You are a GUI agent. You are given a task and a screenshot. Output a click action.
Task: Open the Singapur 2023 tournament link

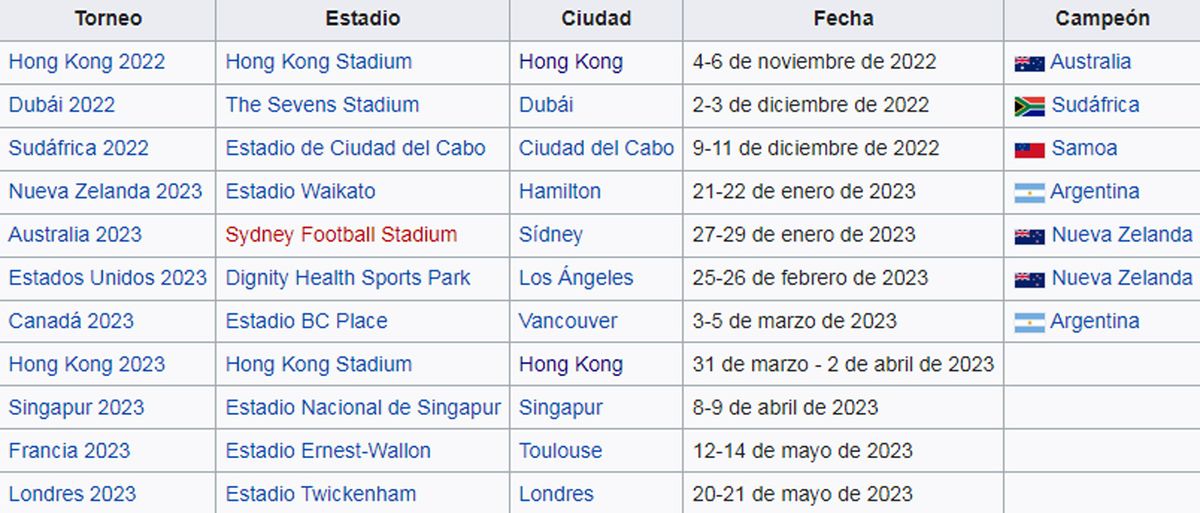tap(76, 408)
